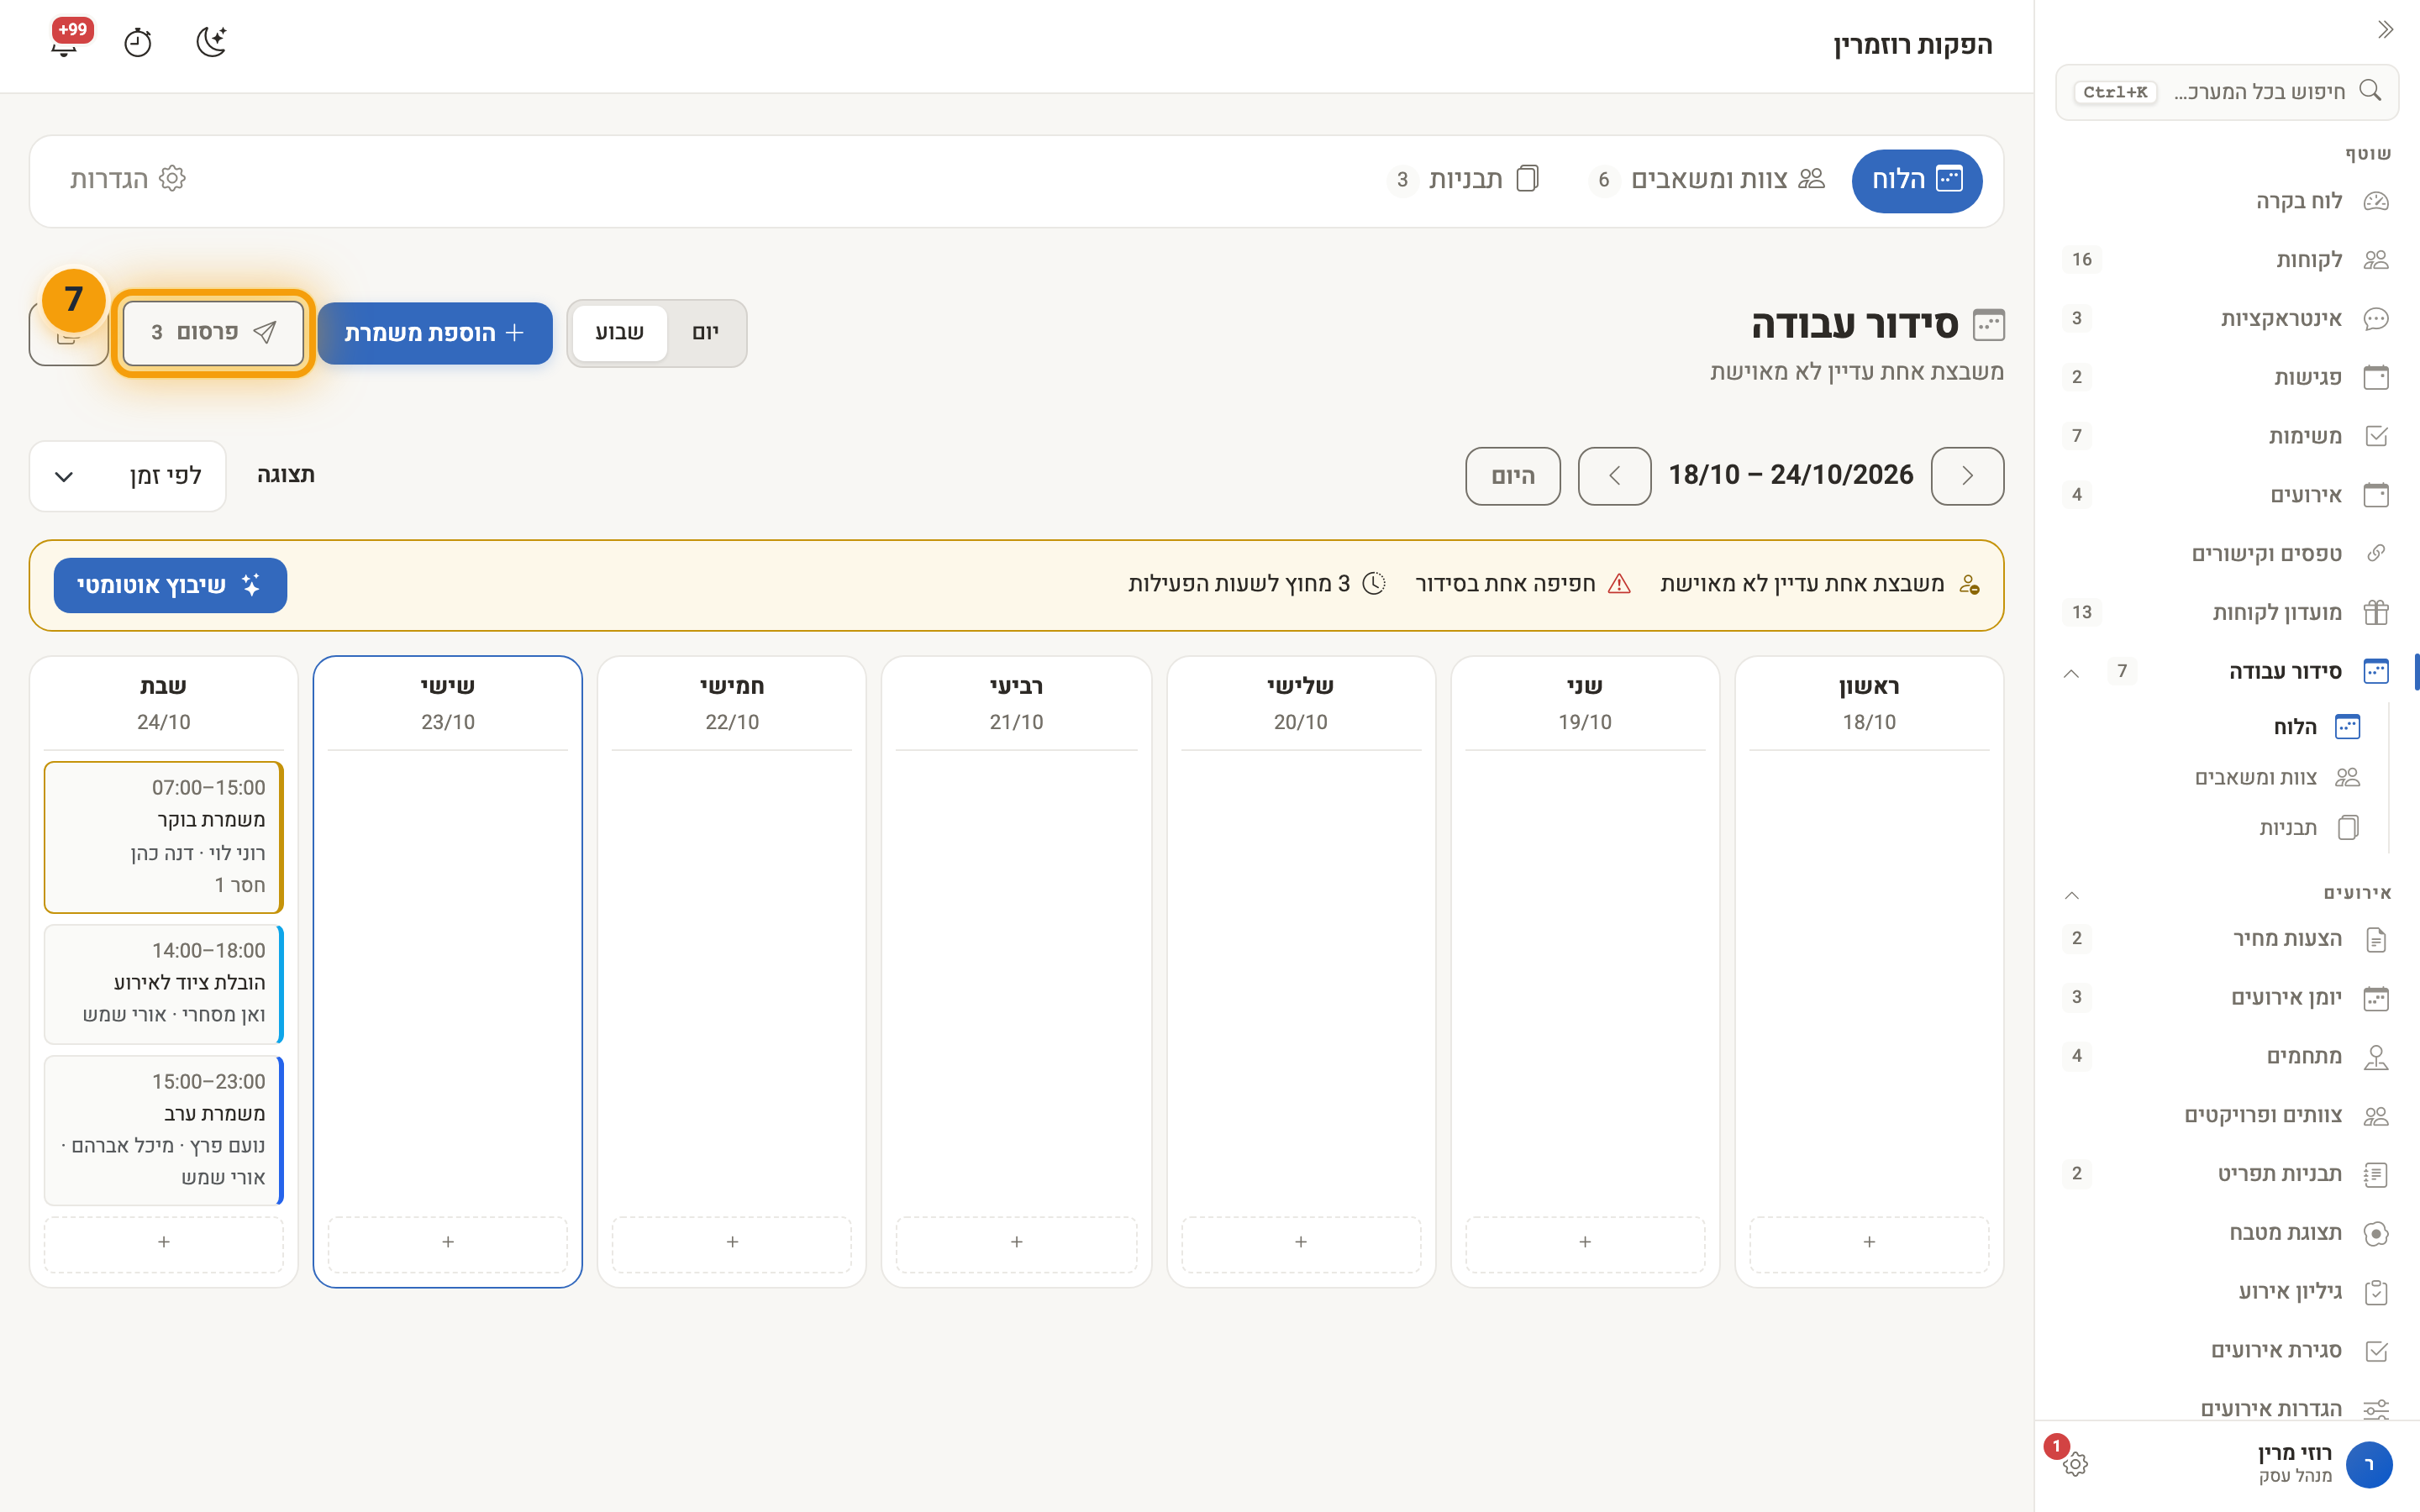Open the notifications bell with +99 badge
Viewport: 2420px width, 1512px height.
click(66, 42)
